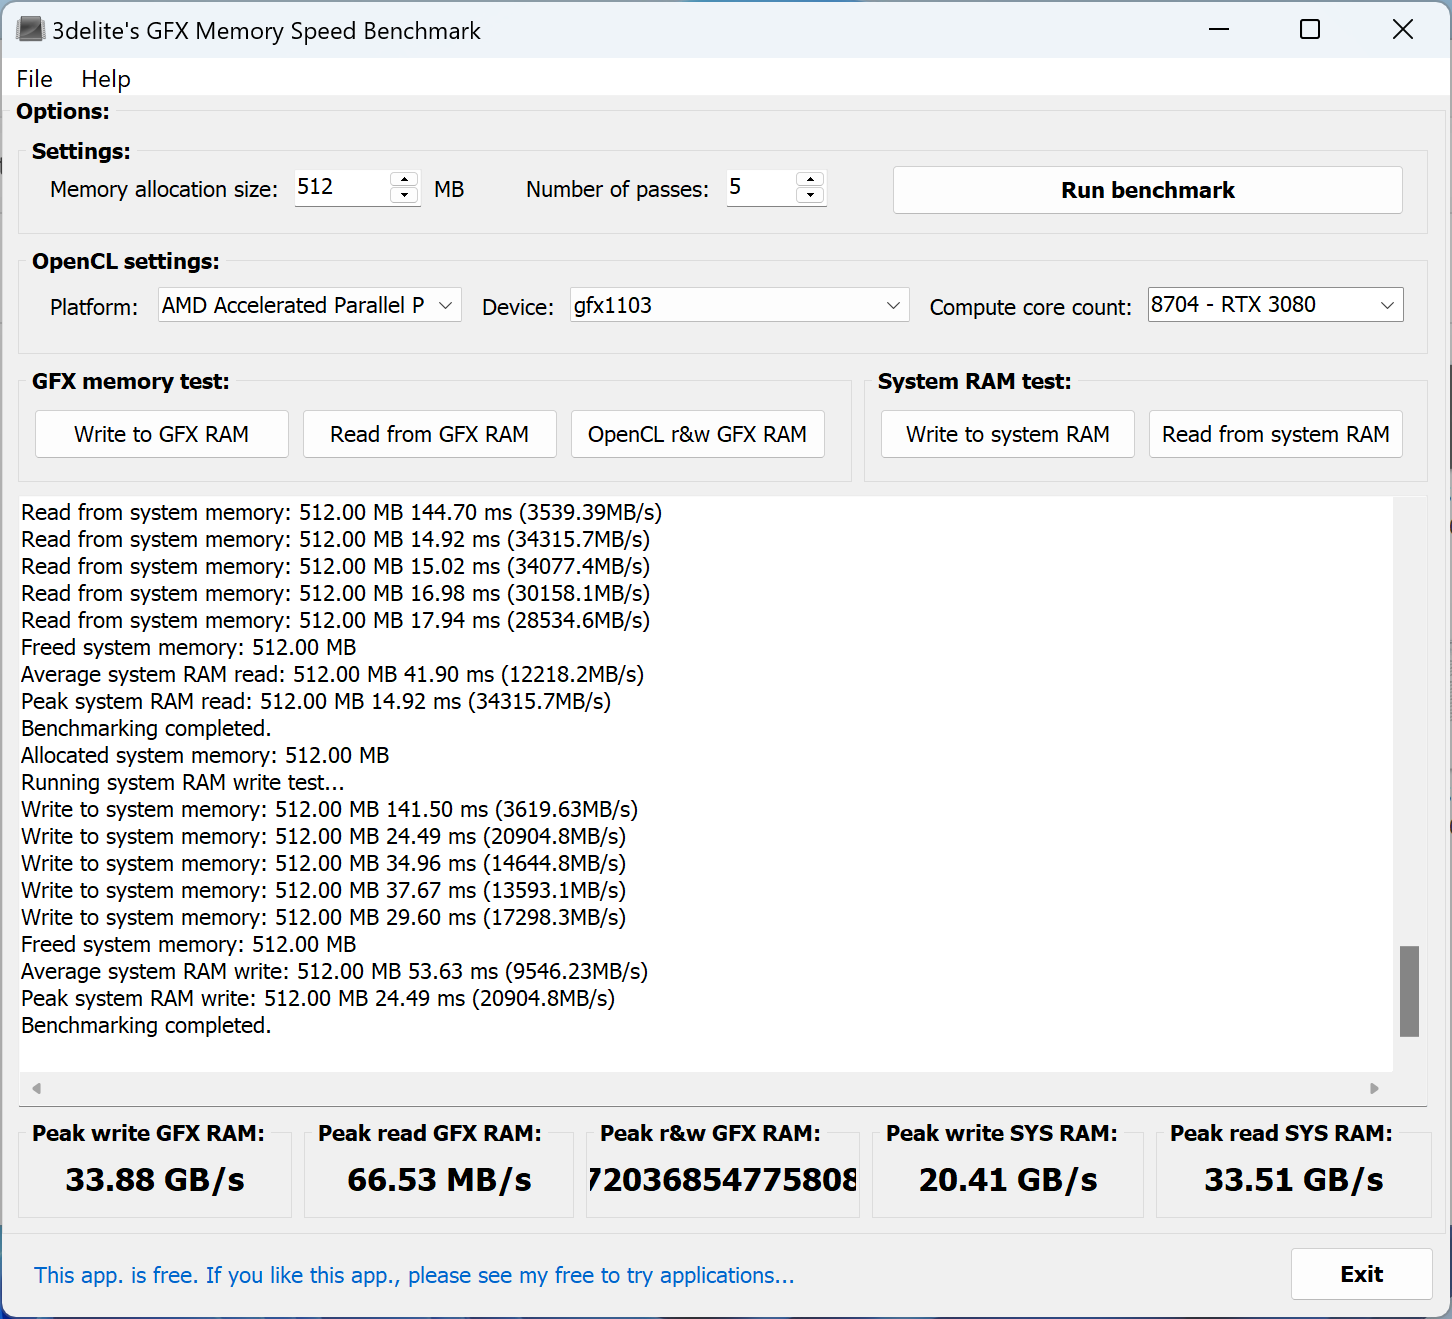The width and height of the screenshot is (1452, 1319).
Task: Start the Write to system RAM test
Action: point(1008,434)
